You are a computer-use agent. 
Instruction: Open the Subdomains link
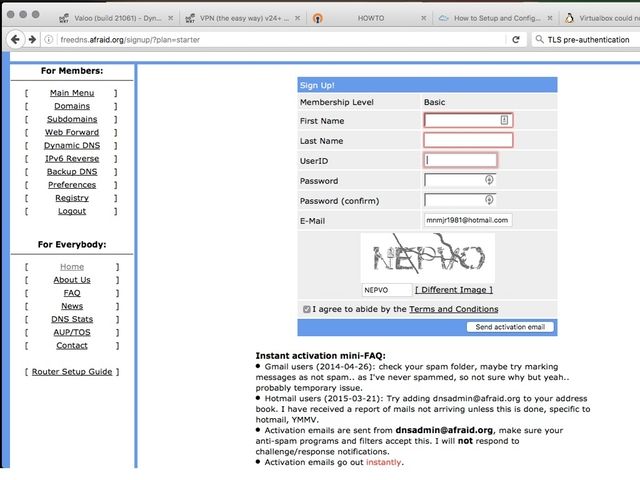(72, 119)
